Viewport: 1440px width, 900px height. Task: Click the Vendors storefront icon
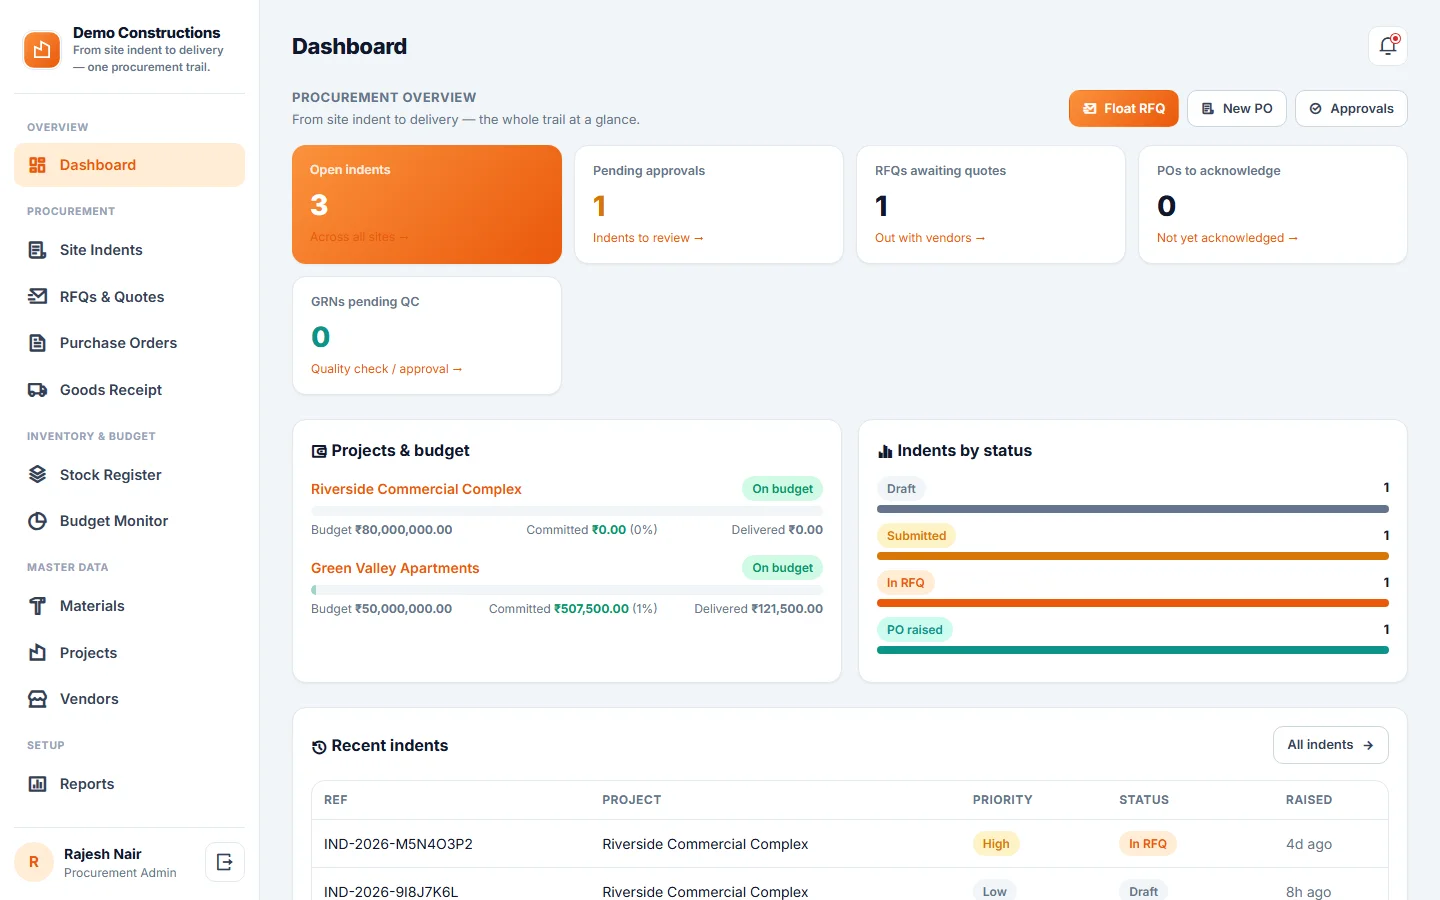[x=37, y=699]
